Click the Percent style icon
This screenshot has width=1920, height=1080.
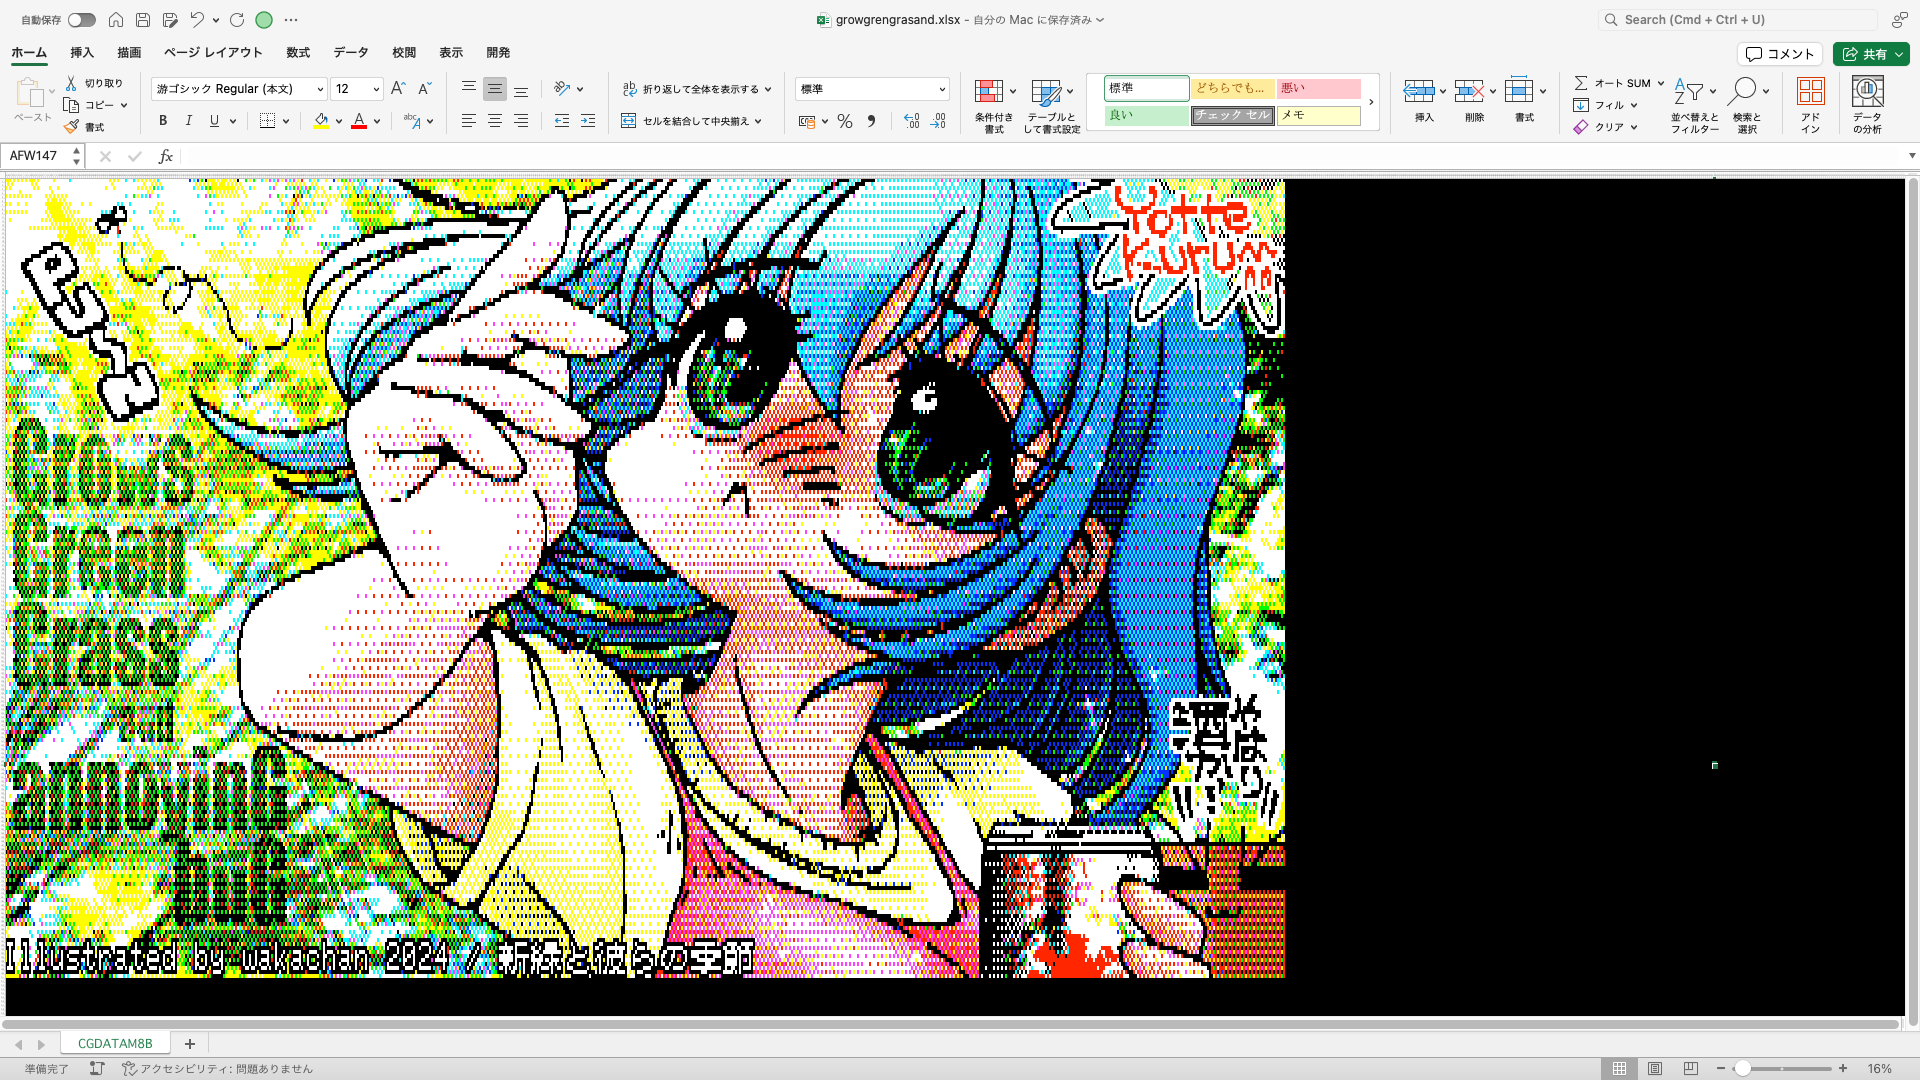click(x=845, y=121)
